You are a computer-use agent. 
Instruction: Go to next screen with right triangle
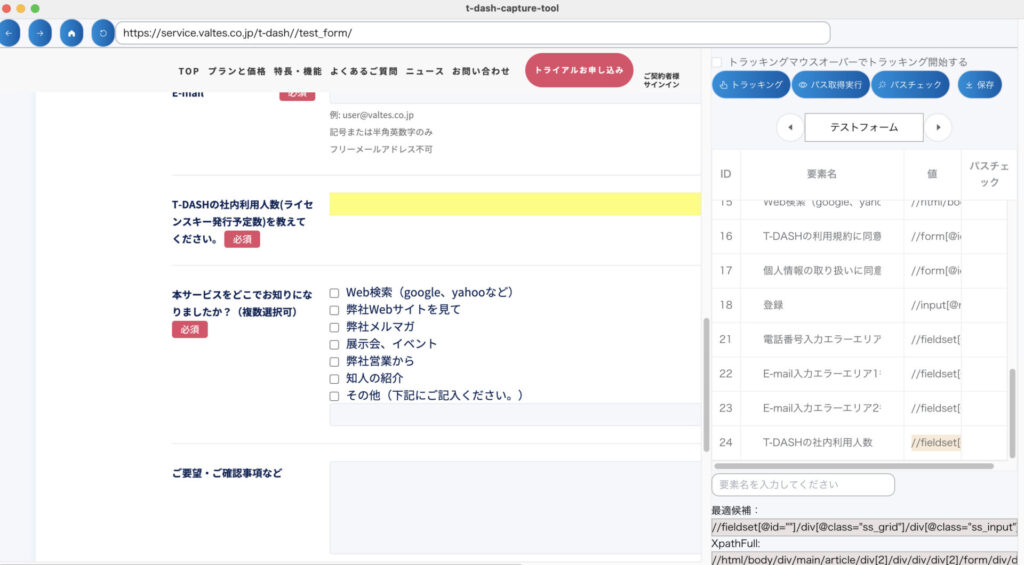tap(937, 128)
